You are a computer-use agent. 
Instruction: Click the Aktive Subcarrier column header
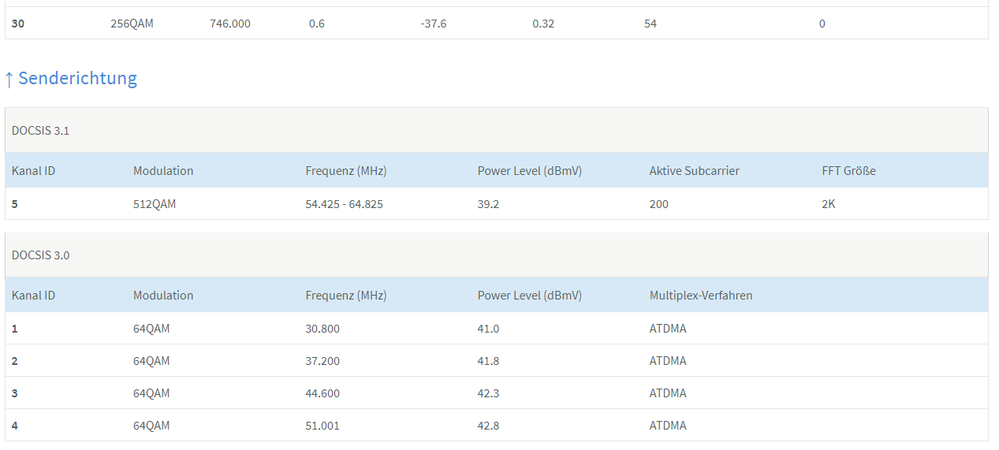click(694, 171)
